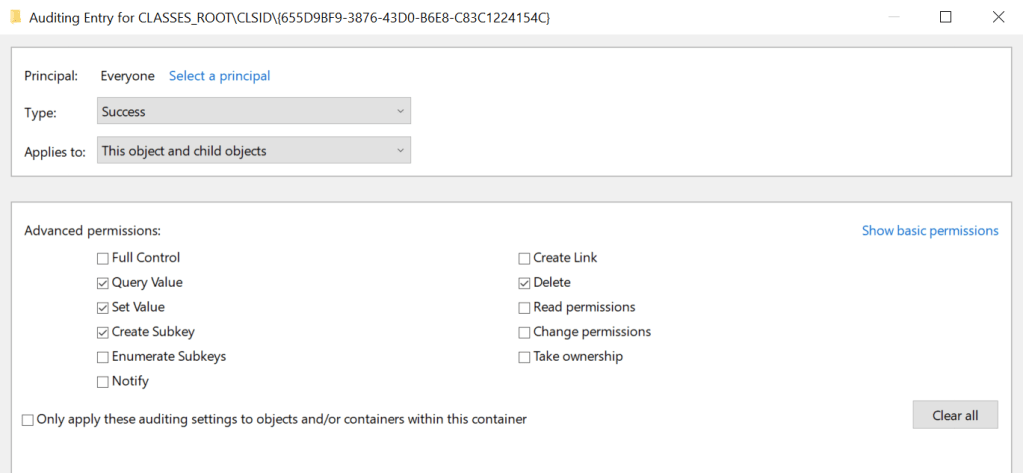This screenshot has height=473, width=1023.
Task: Open the Type dropdown showing Success
Action: [x=254, y=111]
